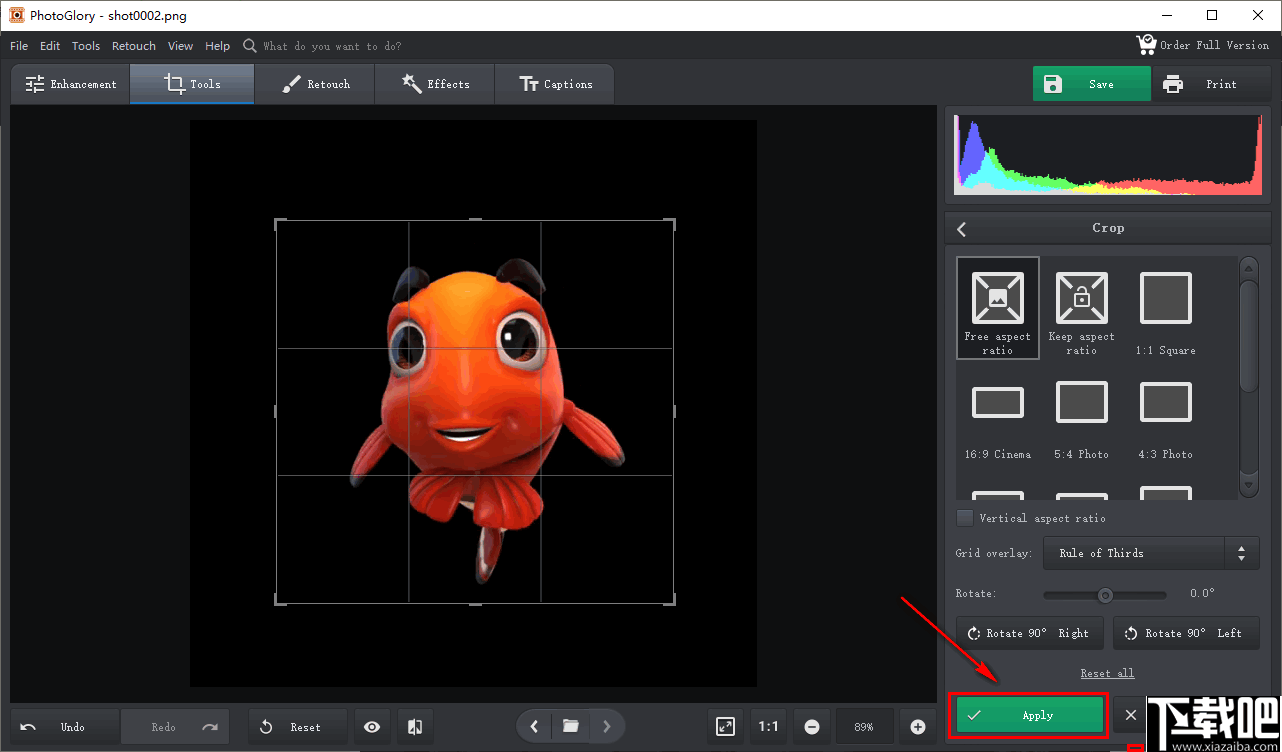
Task: Toggle the eye preview original button
Action: tap(372, 727)
